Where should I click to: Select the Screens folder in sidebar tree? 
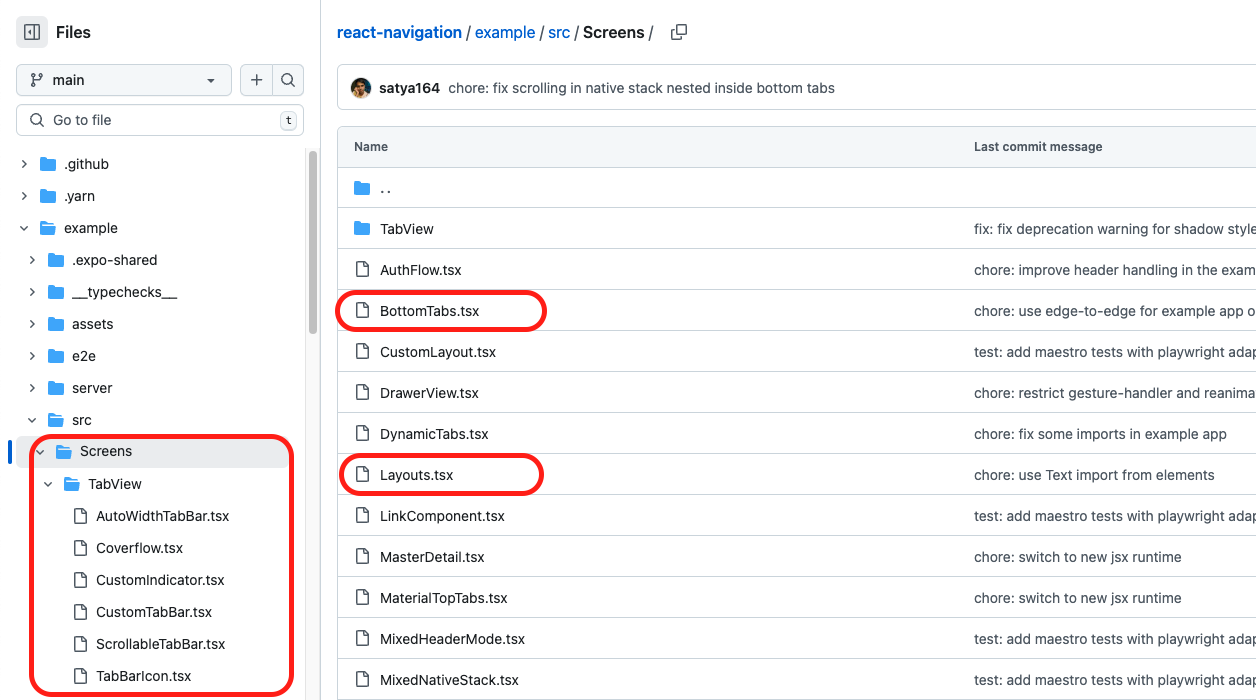[106, 452]
